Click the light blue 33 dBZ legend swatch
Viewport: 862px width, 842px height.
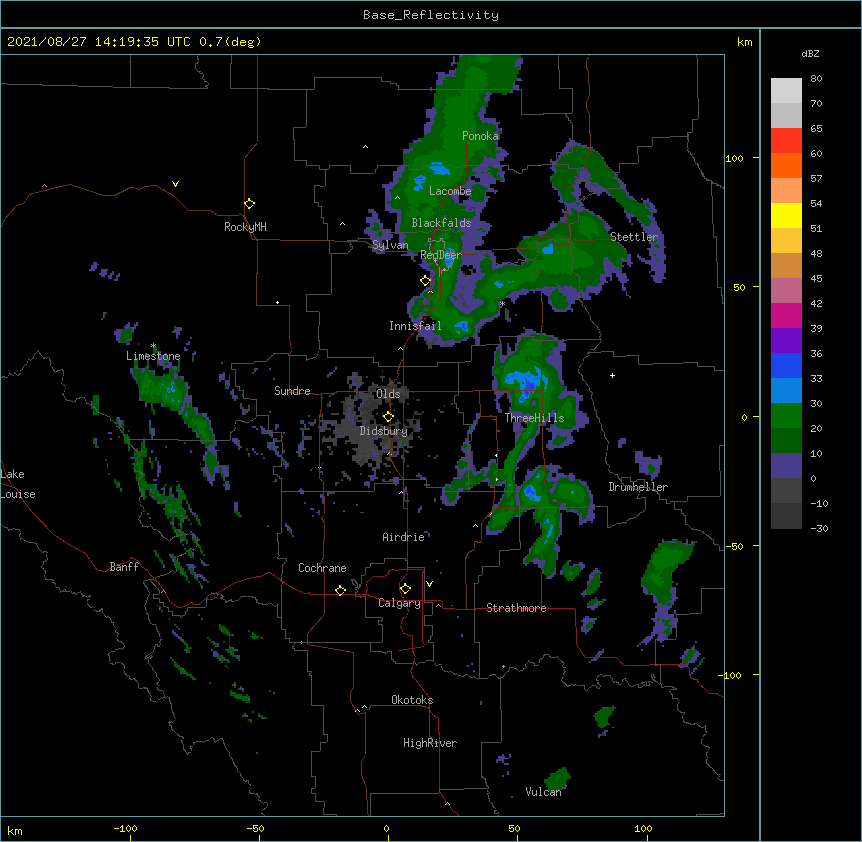[x=786, y=390]
